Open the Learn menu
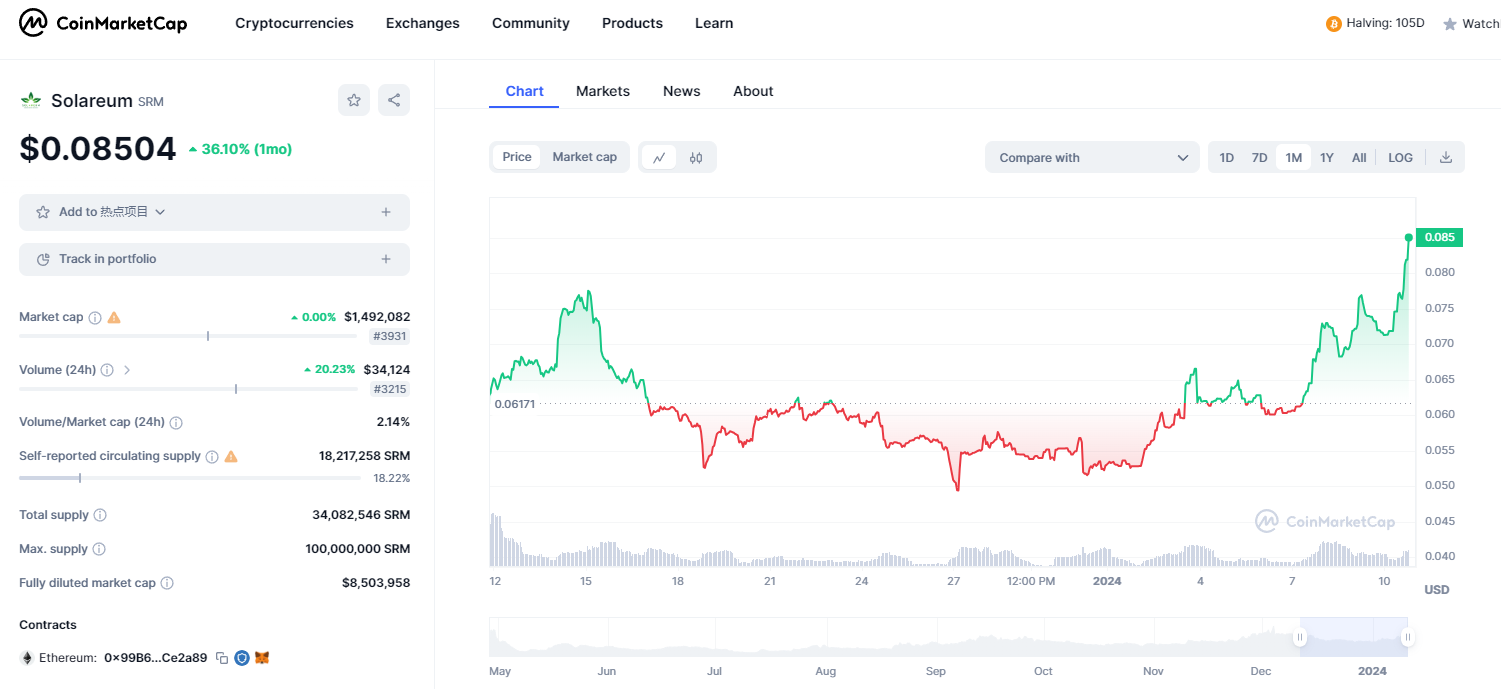This screenshot has height=689, width=1501. click(714, 23)
